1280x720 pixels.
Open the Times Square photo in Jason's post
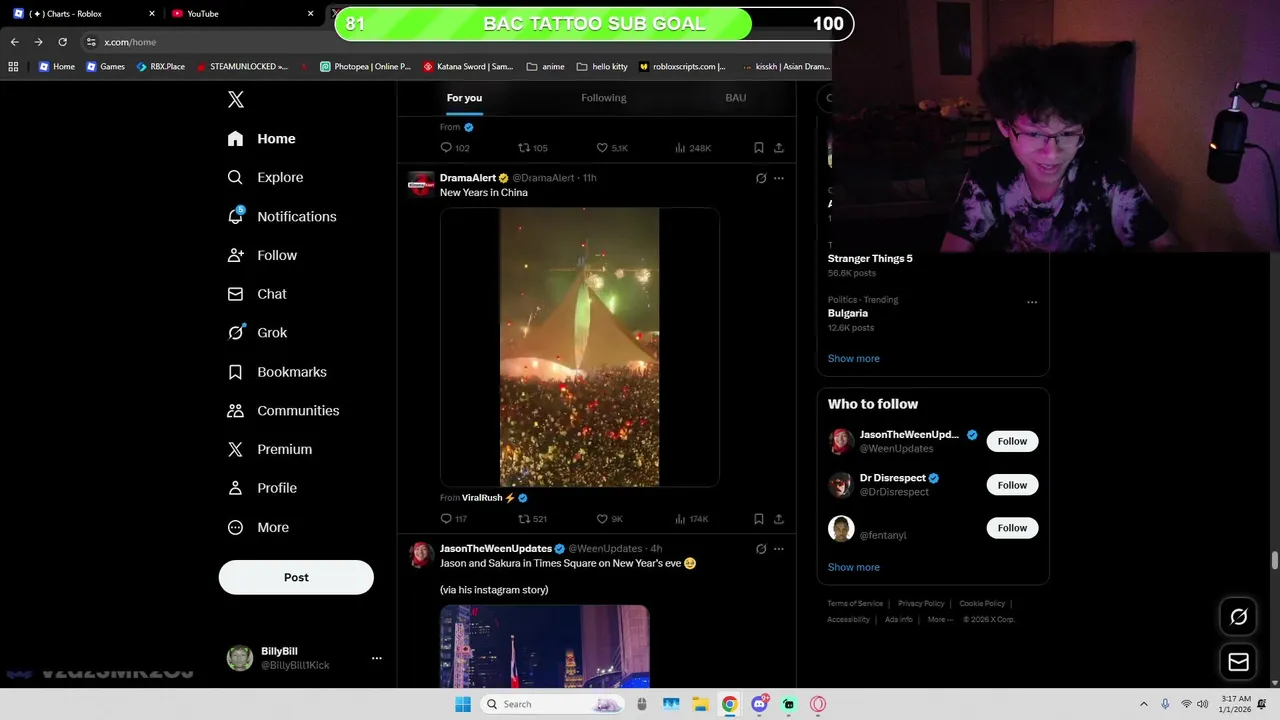[x=545, y=646]
